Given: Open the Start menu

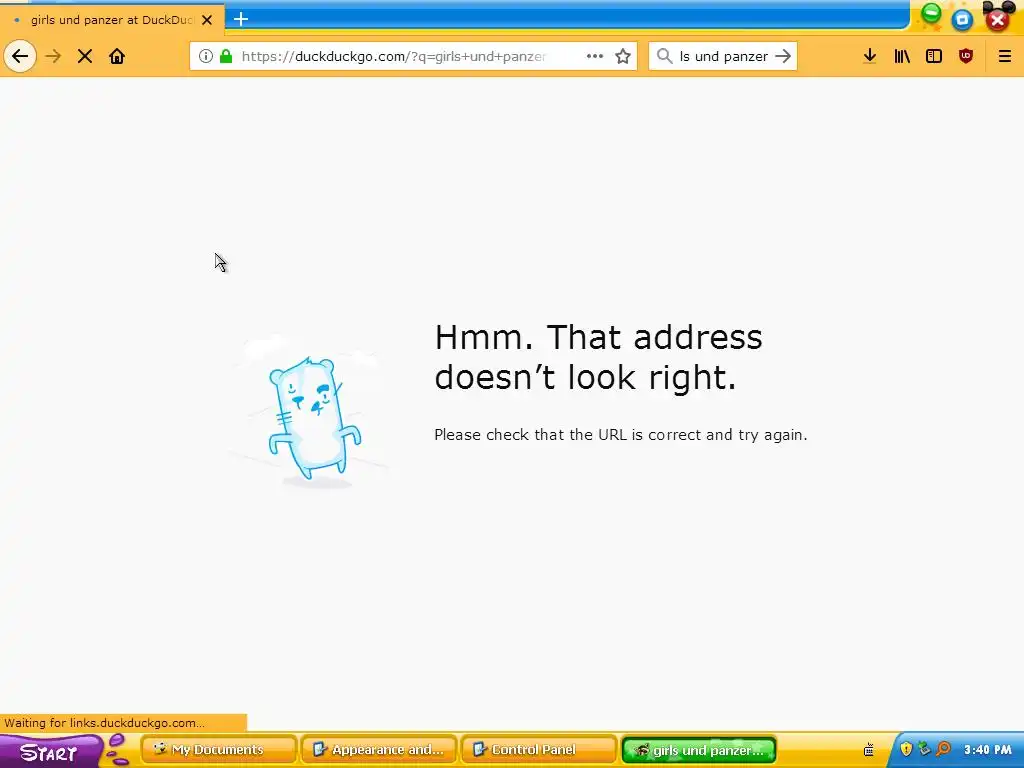Looking at the screenshot, I should pos(51,751).
